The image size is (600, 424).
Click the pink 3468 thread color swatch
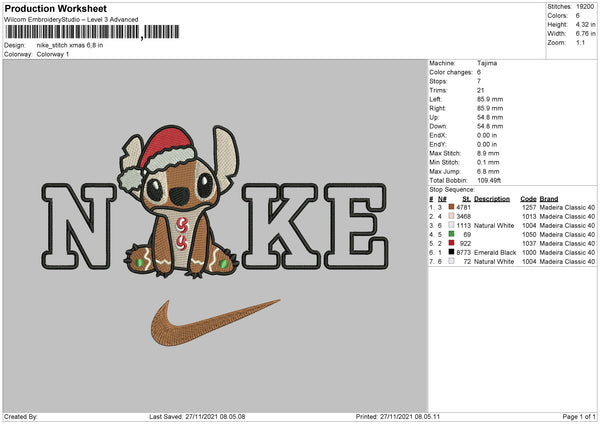451,216
